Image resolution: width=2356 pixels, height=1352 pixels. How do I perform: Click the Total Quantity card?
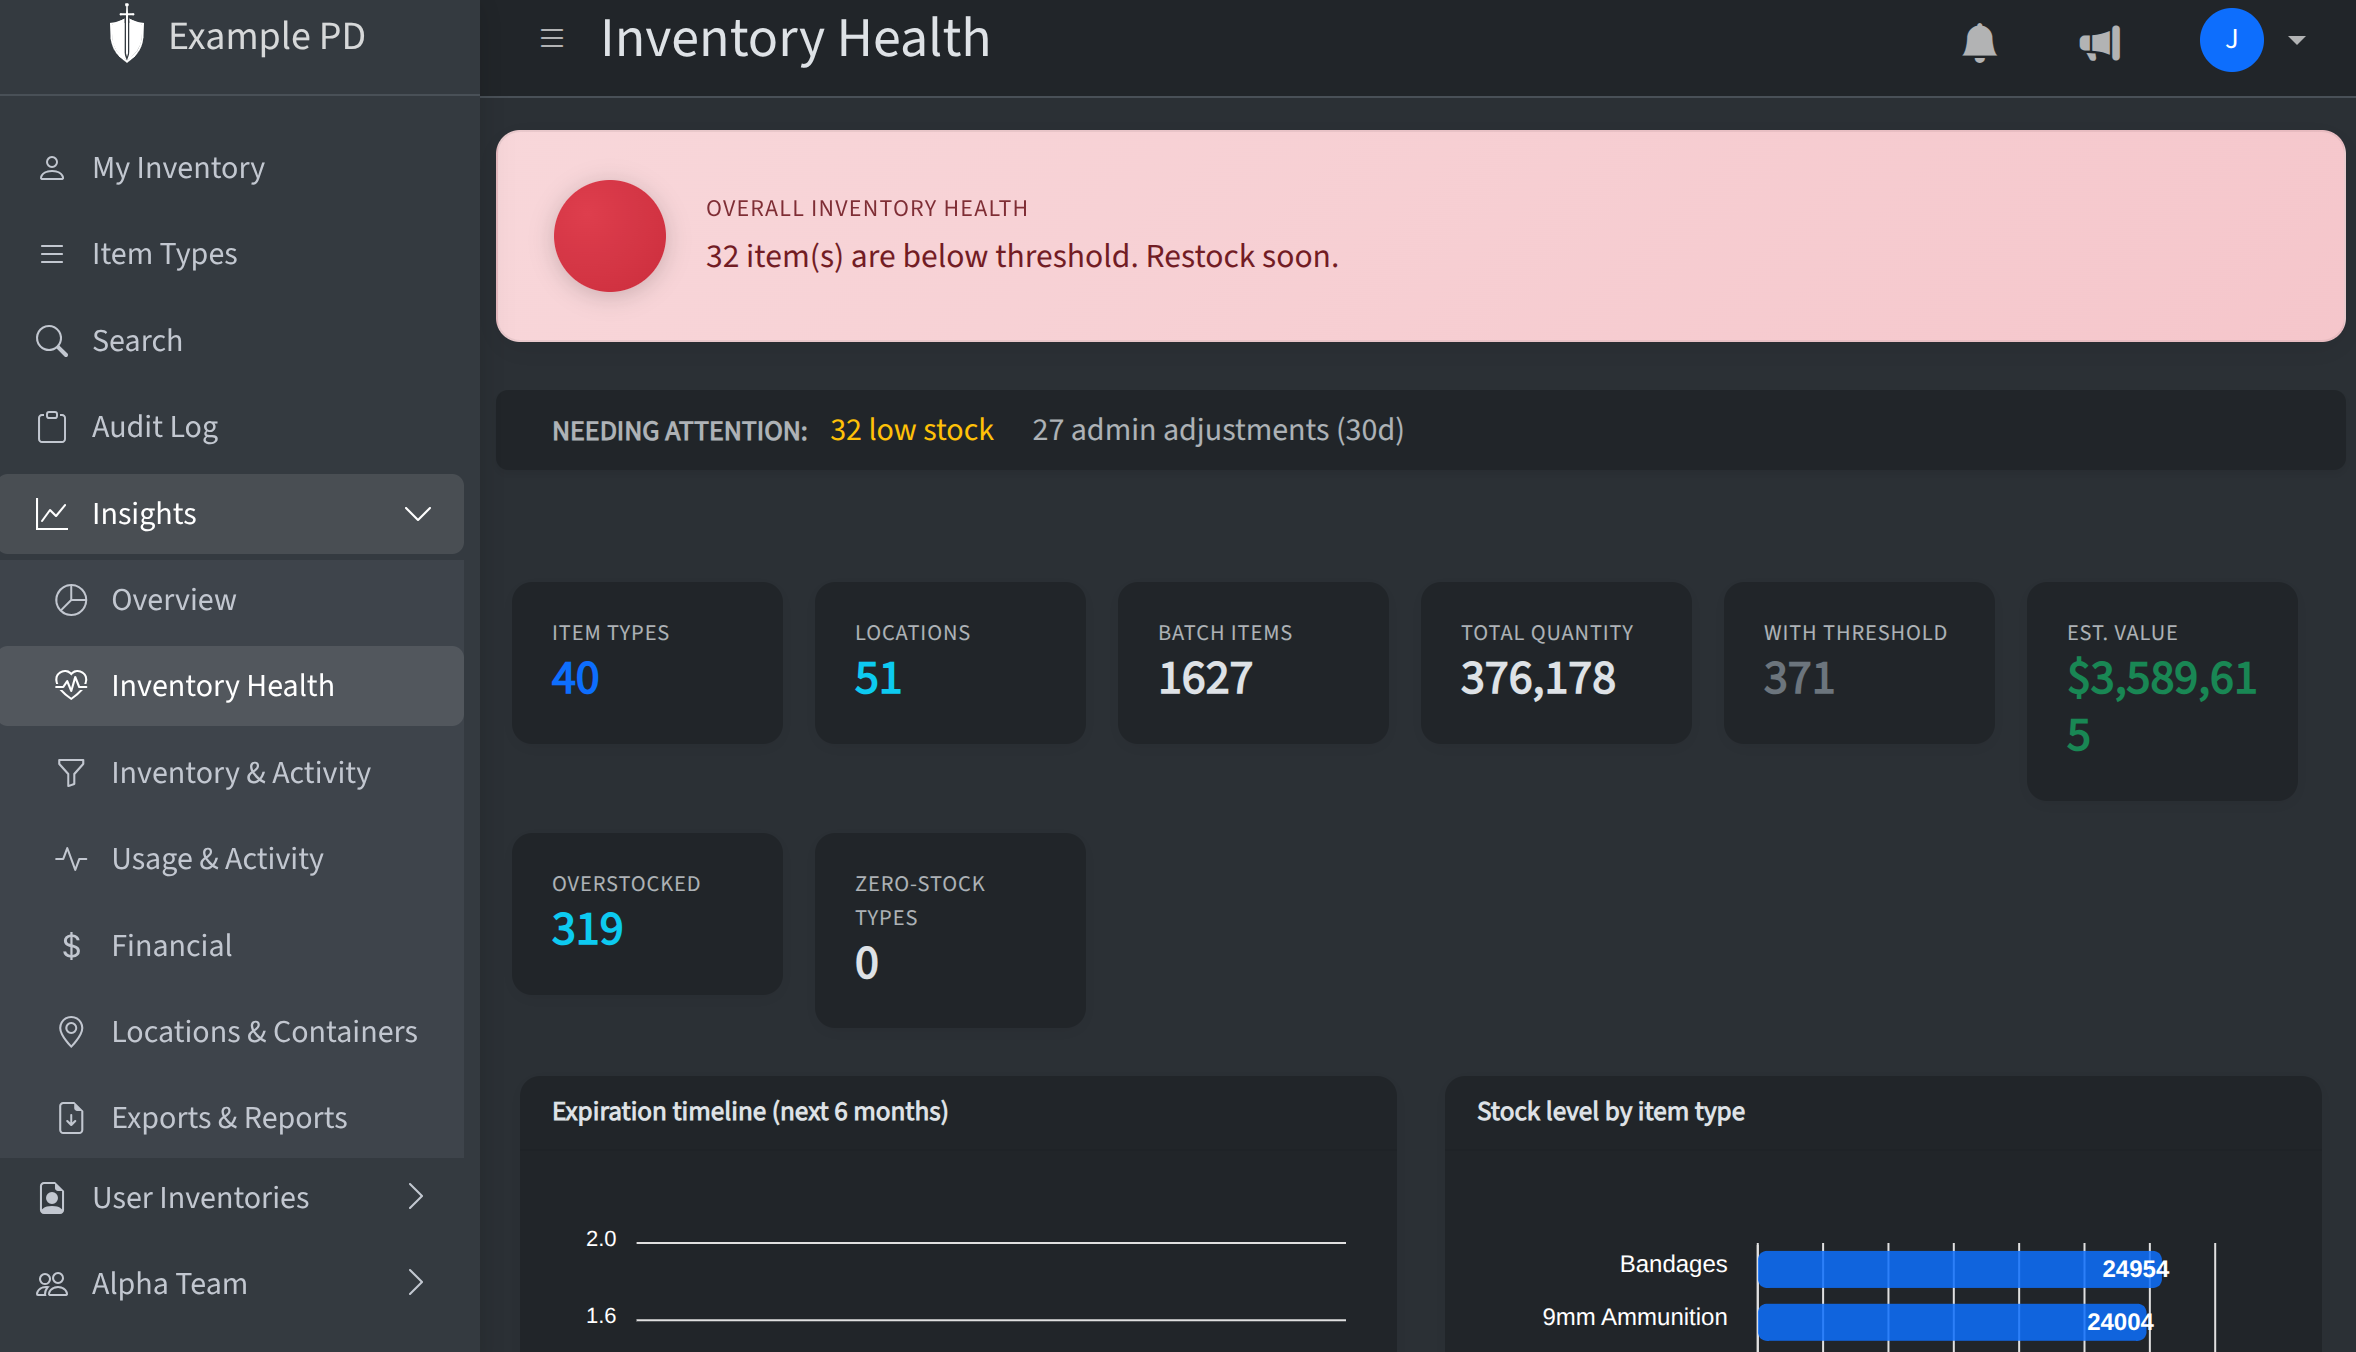(x=1554, y=662)
